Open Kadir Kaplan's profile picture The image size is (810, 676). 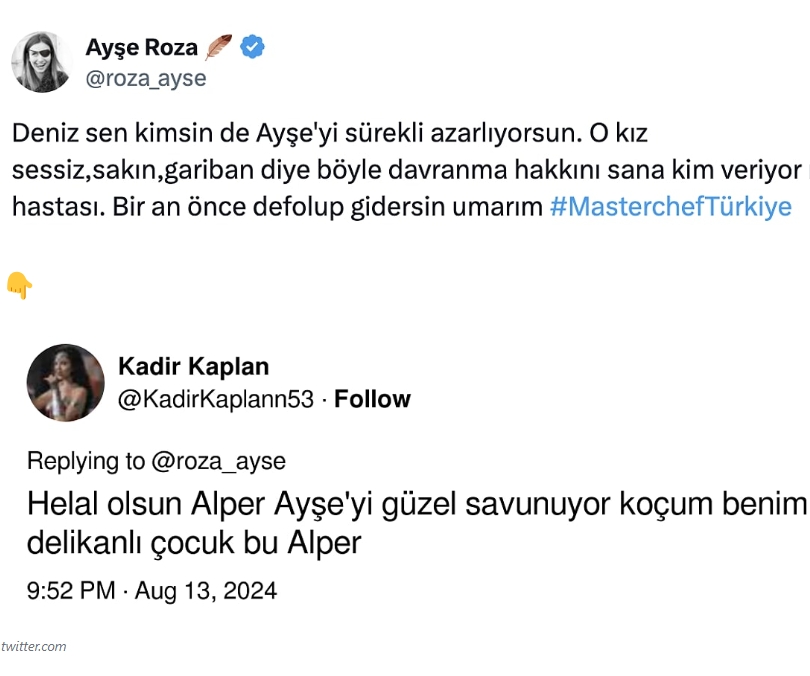(65, 382)
